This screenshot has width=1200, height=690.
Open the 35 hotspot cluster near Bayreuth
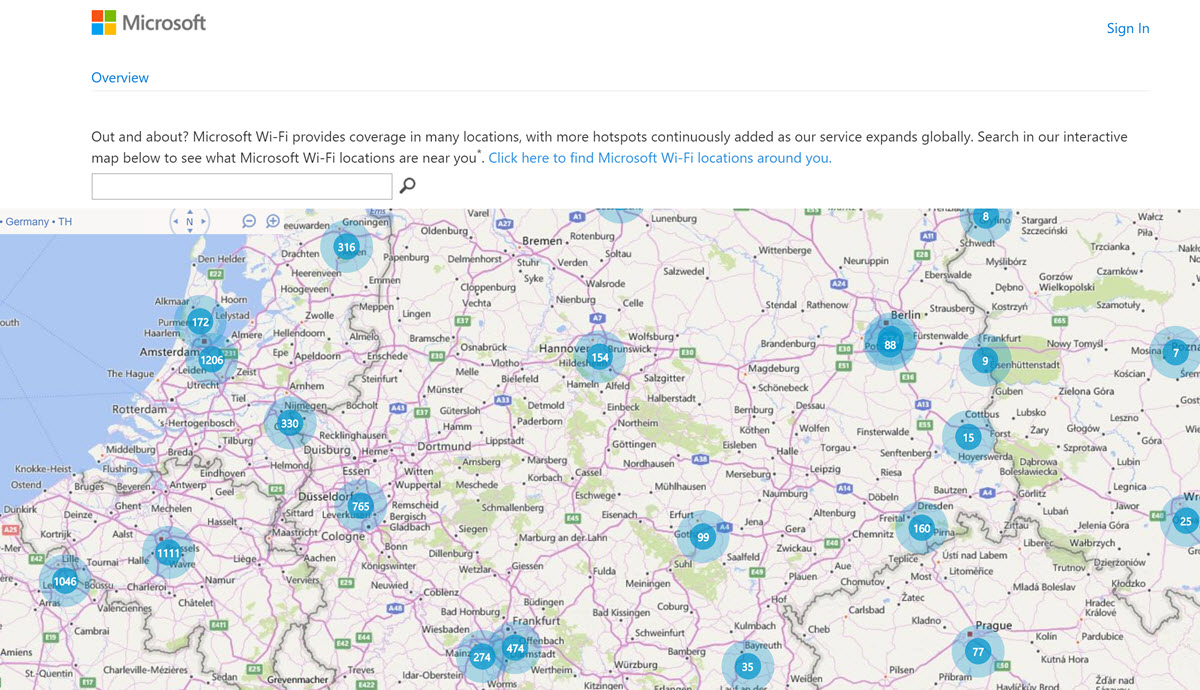pos(747,667)
